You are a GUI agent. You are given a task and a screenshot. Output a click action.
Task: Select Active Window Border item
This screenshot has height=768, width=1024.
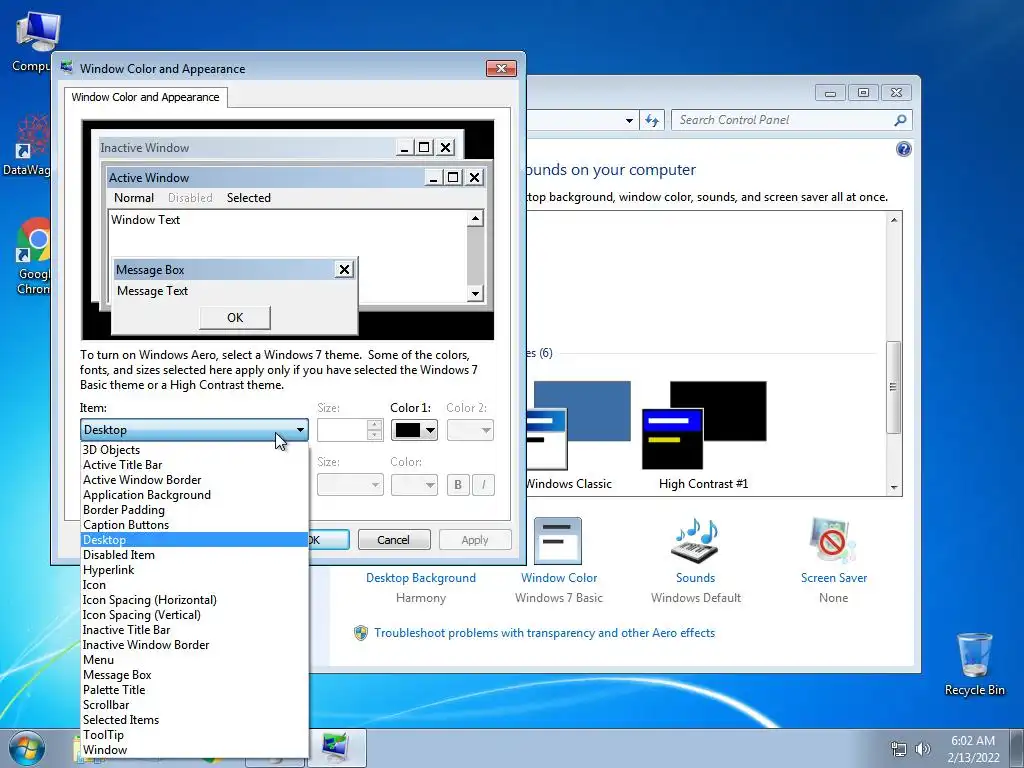pos(194,479)
